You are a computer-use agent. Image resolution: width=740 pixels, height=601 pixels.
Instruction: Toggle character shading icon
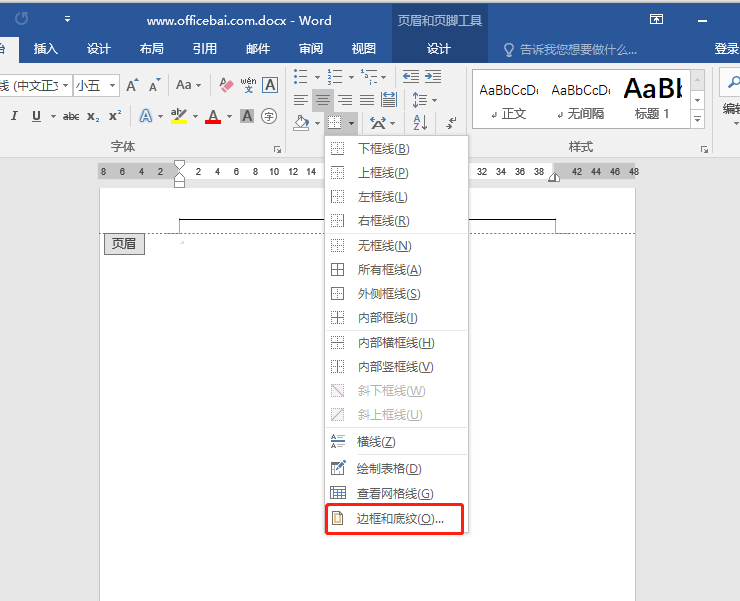[x=247, y=116]
